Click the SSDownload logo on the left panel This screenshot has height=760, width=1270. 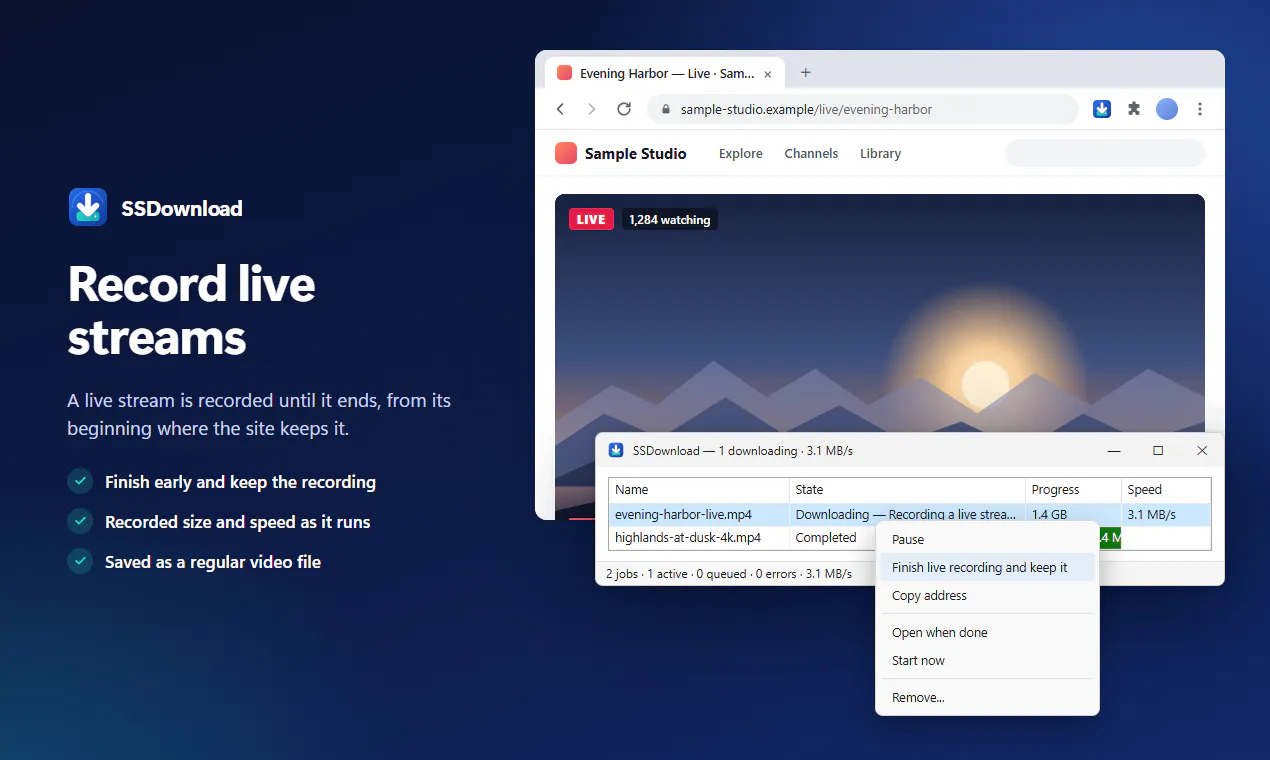88,207
